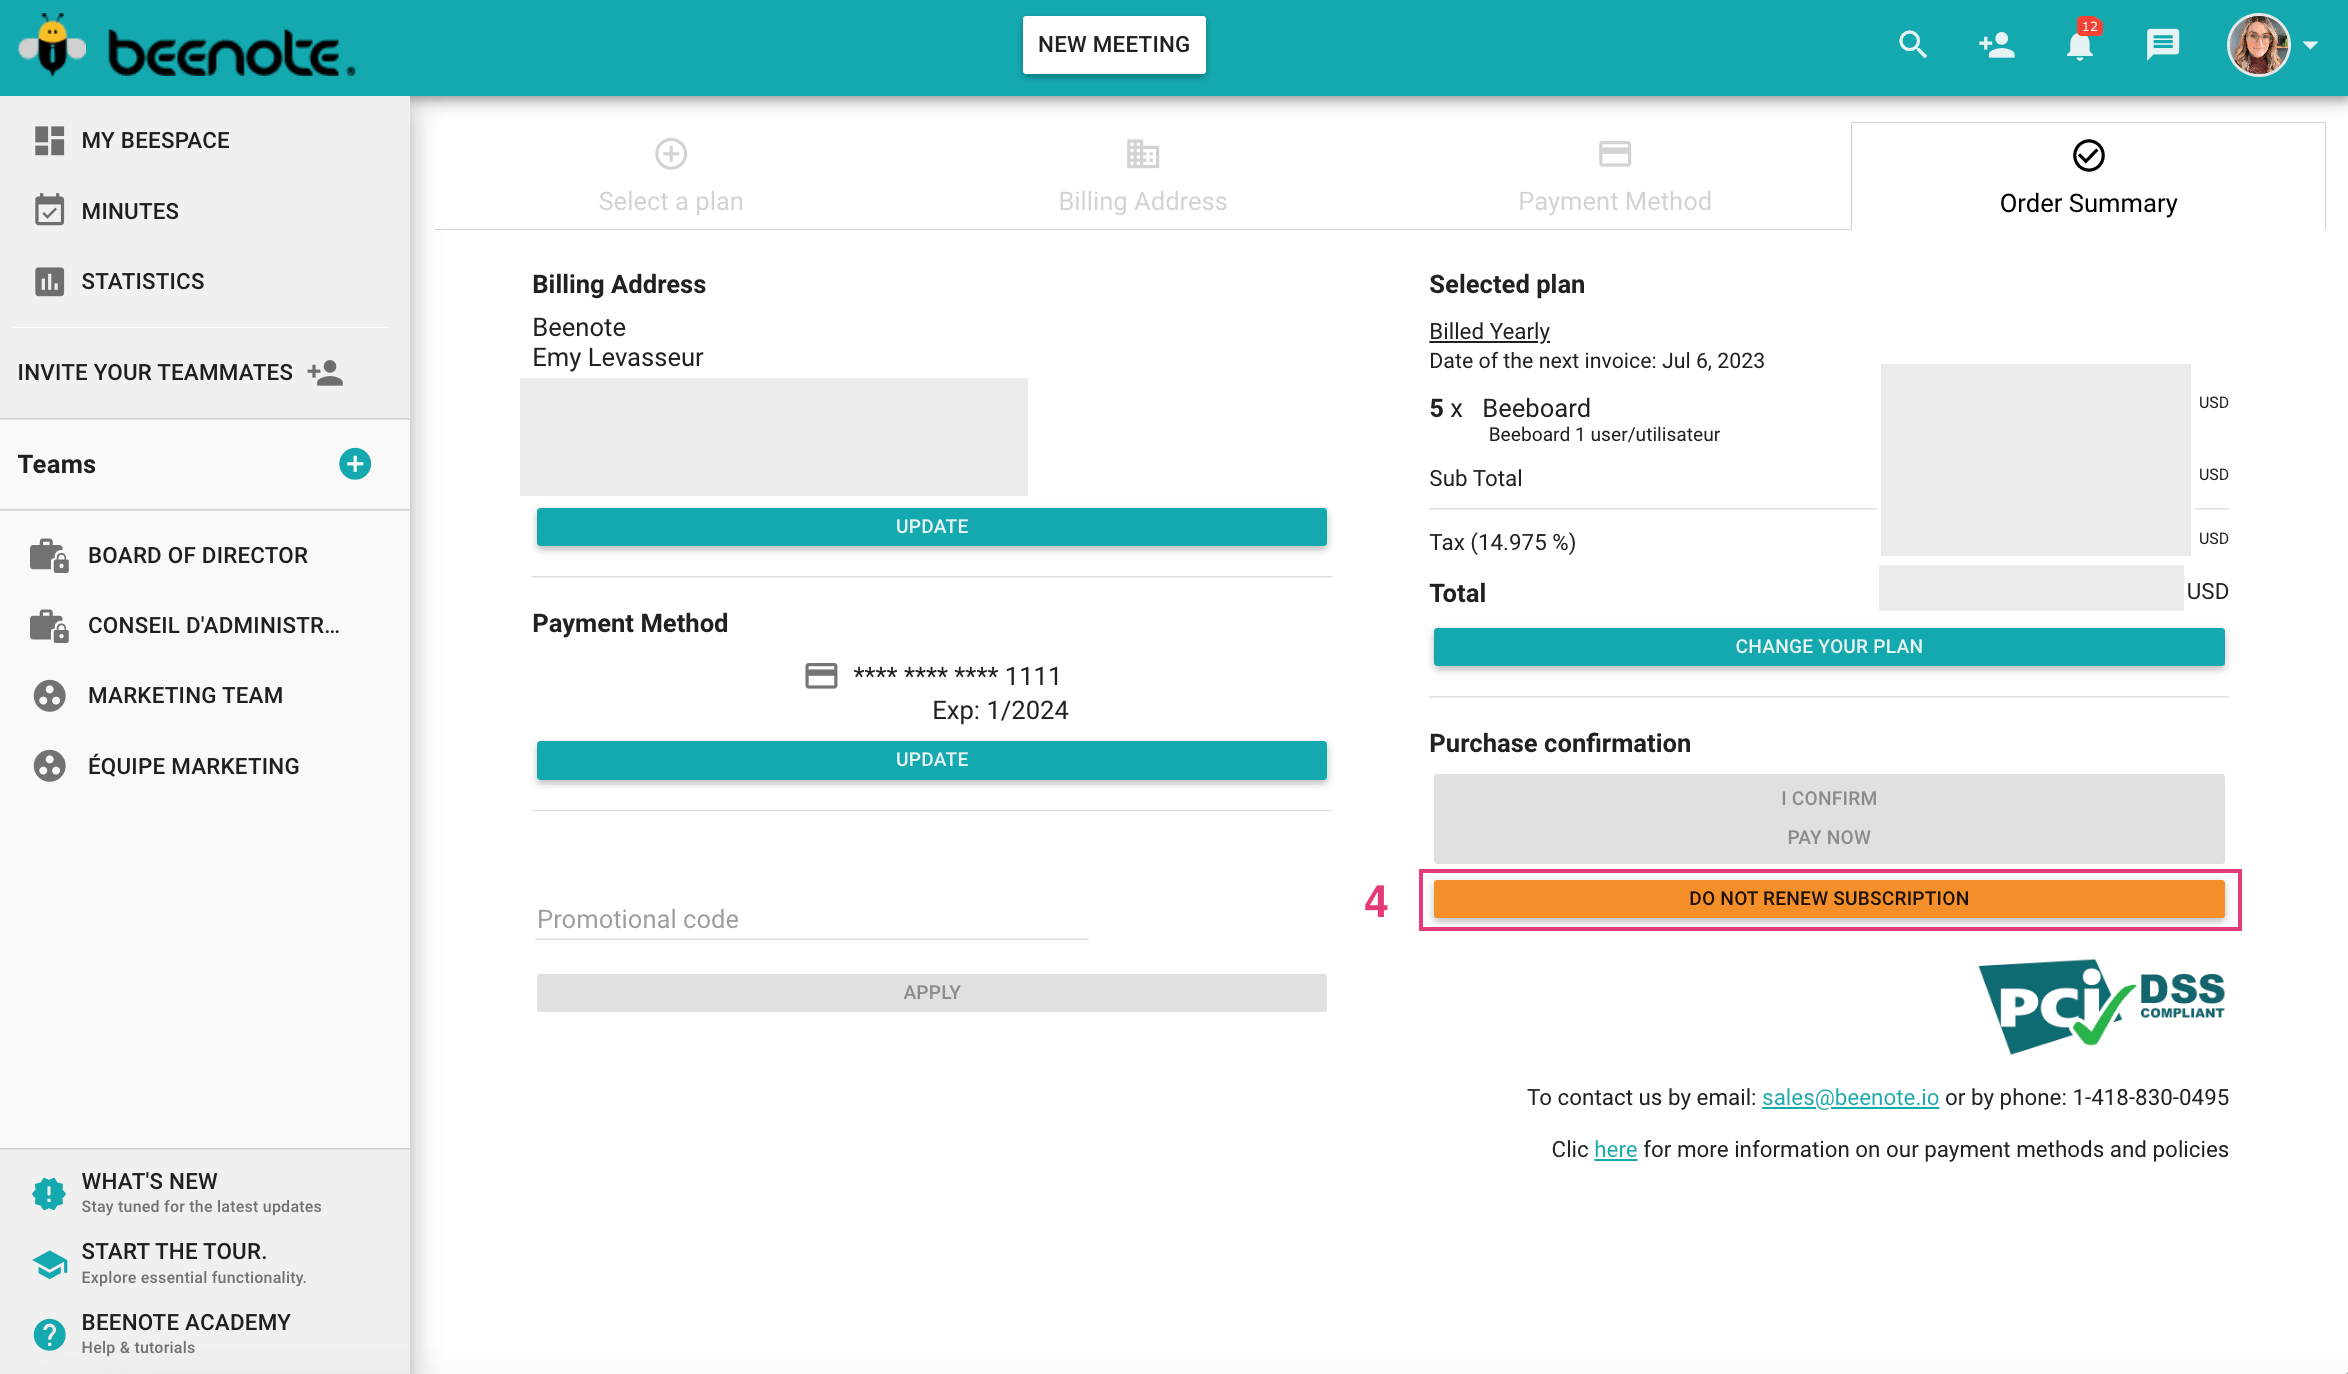
Task: Click the Teams heading
Action: click(x=57, y=465)
